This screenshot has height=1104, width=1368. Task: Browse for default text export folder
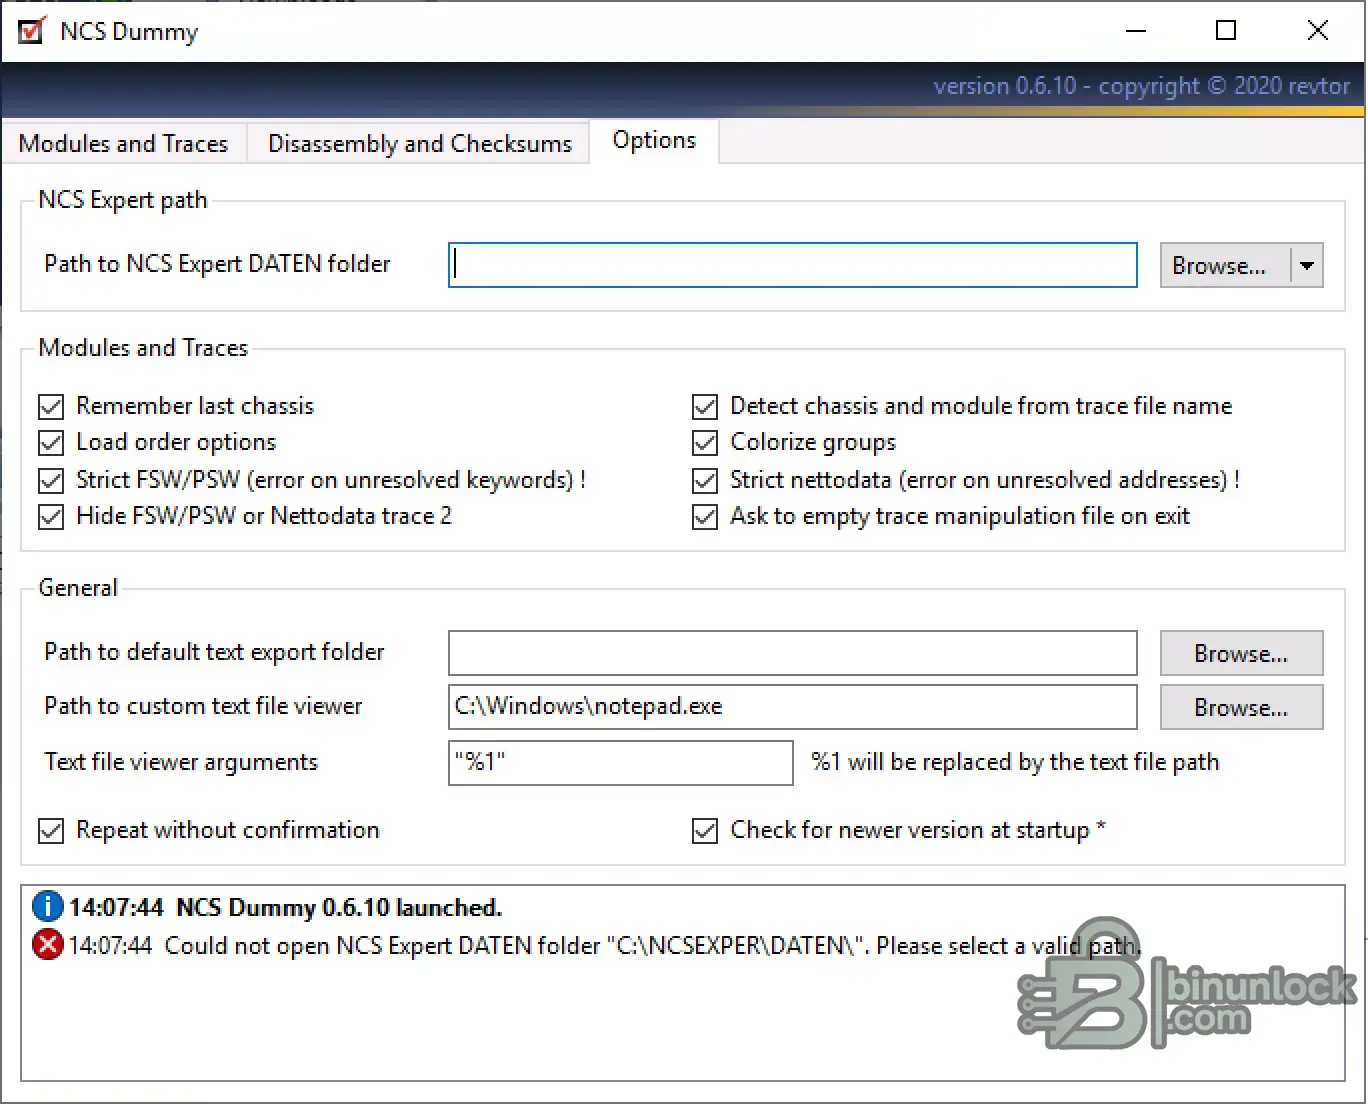[x=1241, y=653]
